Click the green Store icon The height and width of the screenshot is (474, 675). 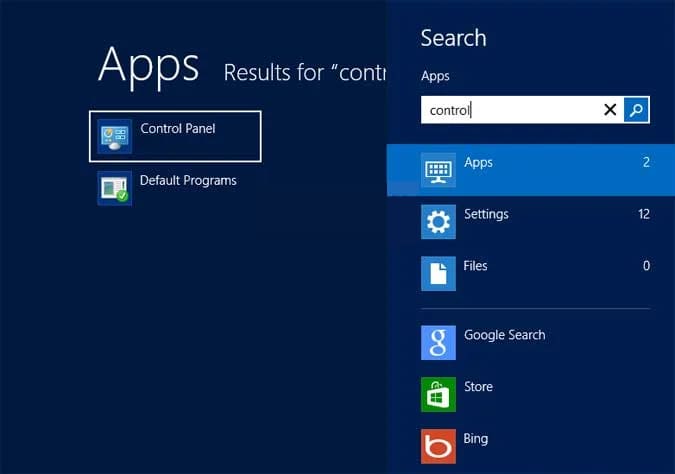438,394
